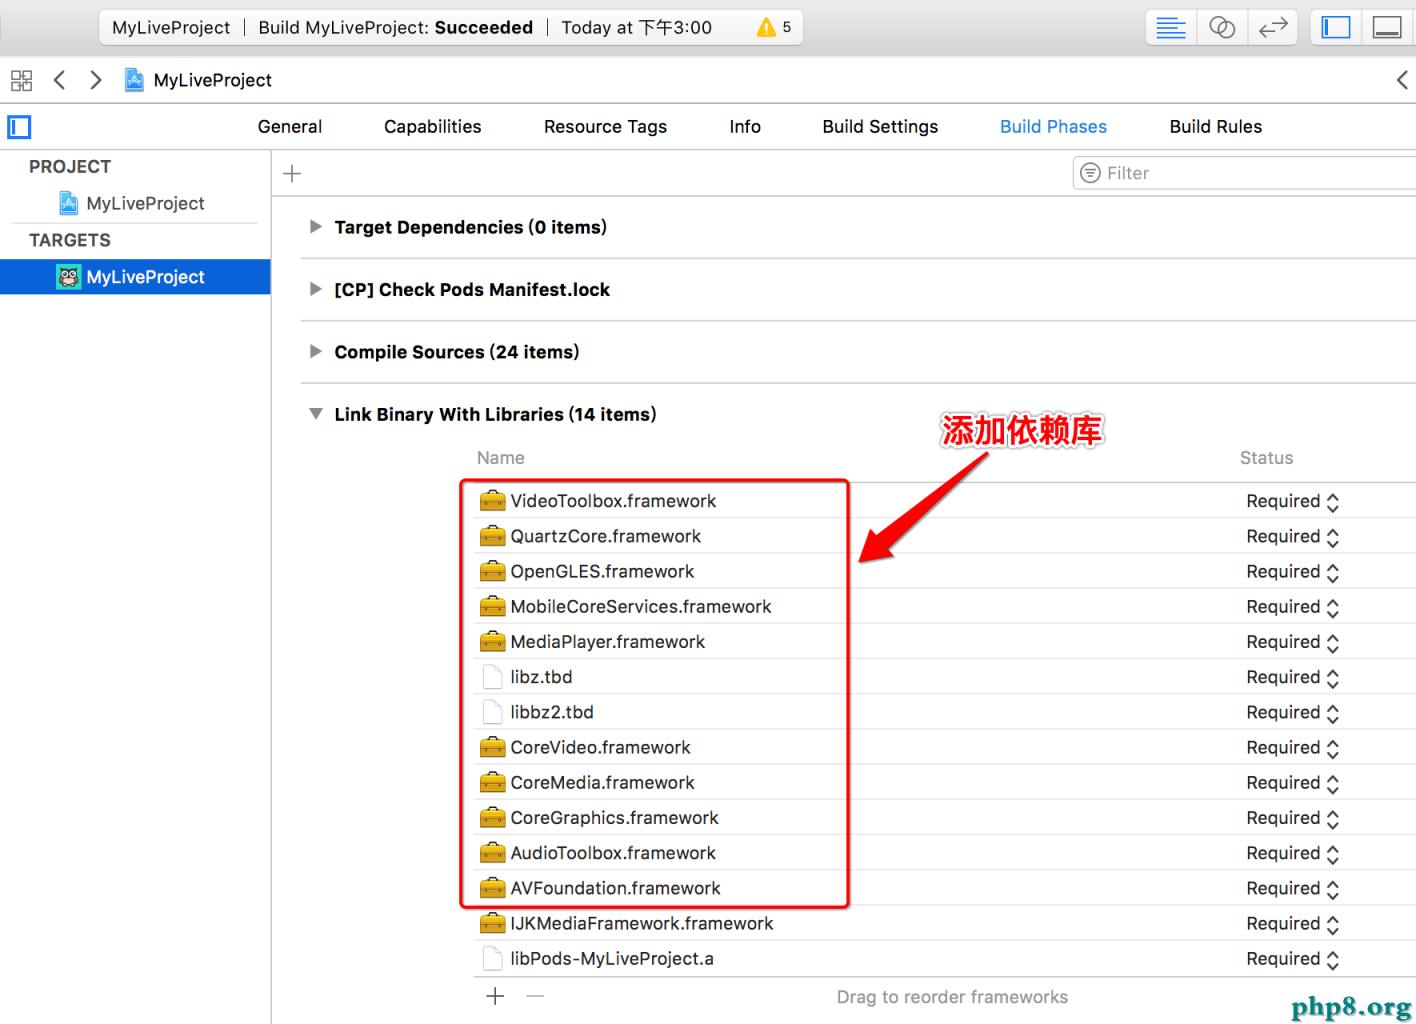The image size is (1416, 1024).
Task: Expand the Target Dependencies section
Action: [316, 227]
